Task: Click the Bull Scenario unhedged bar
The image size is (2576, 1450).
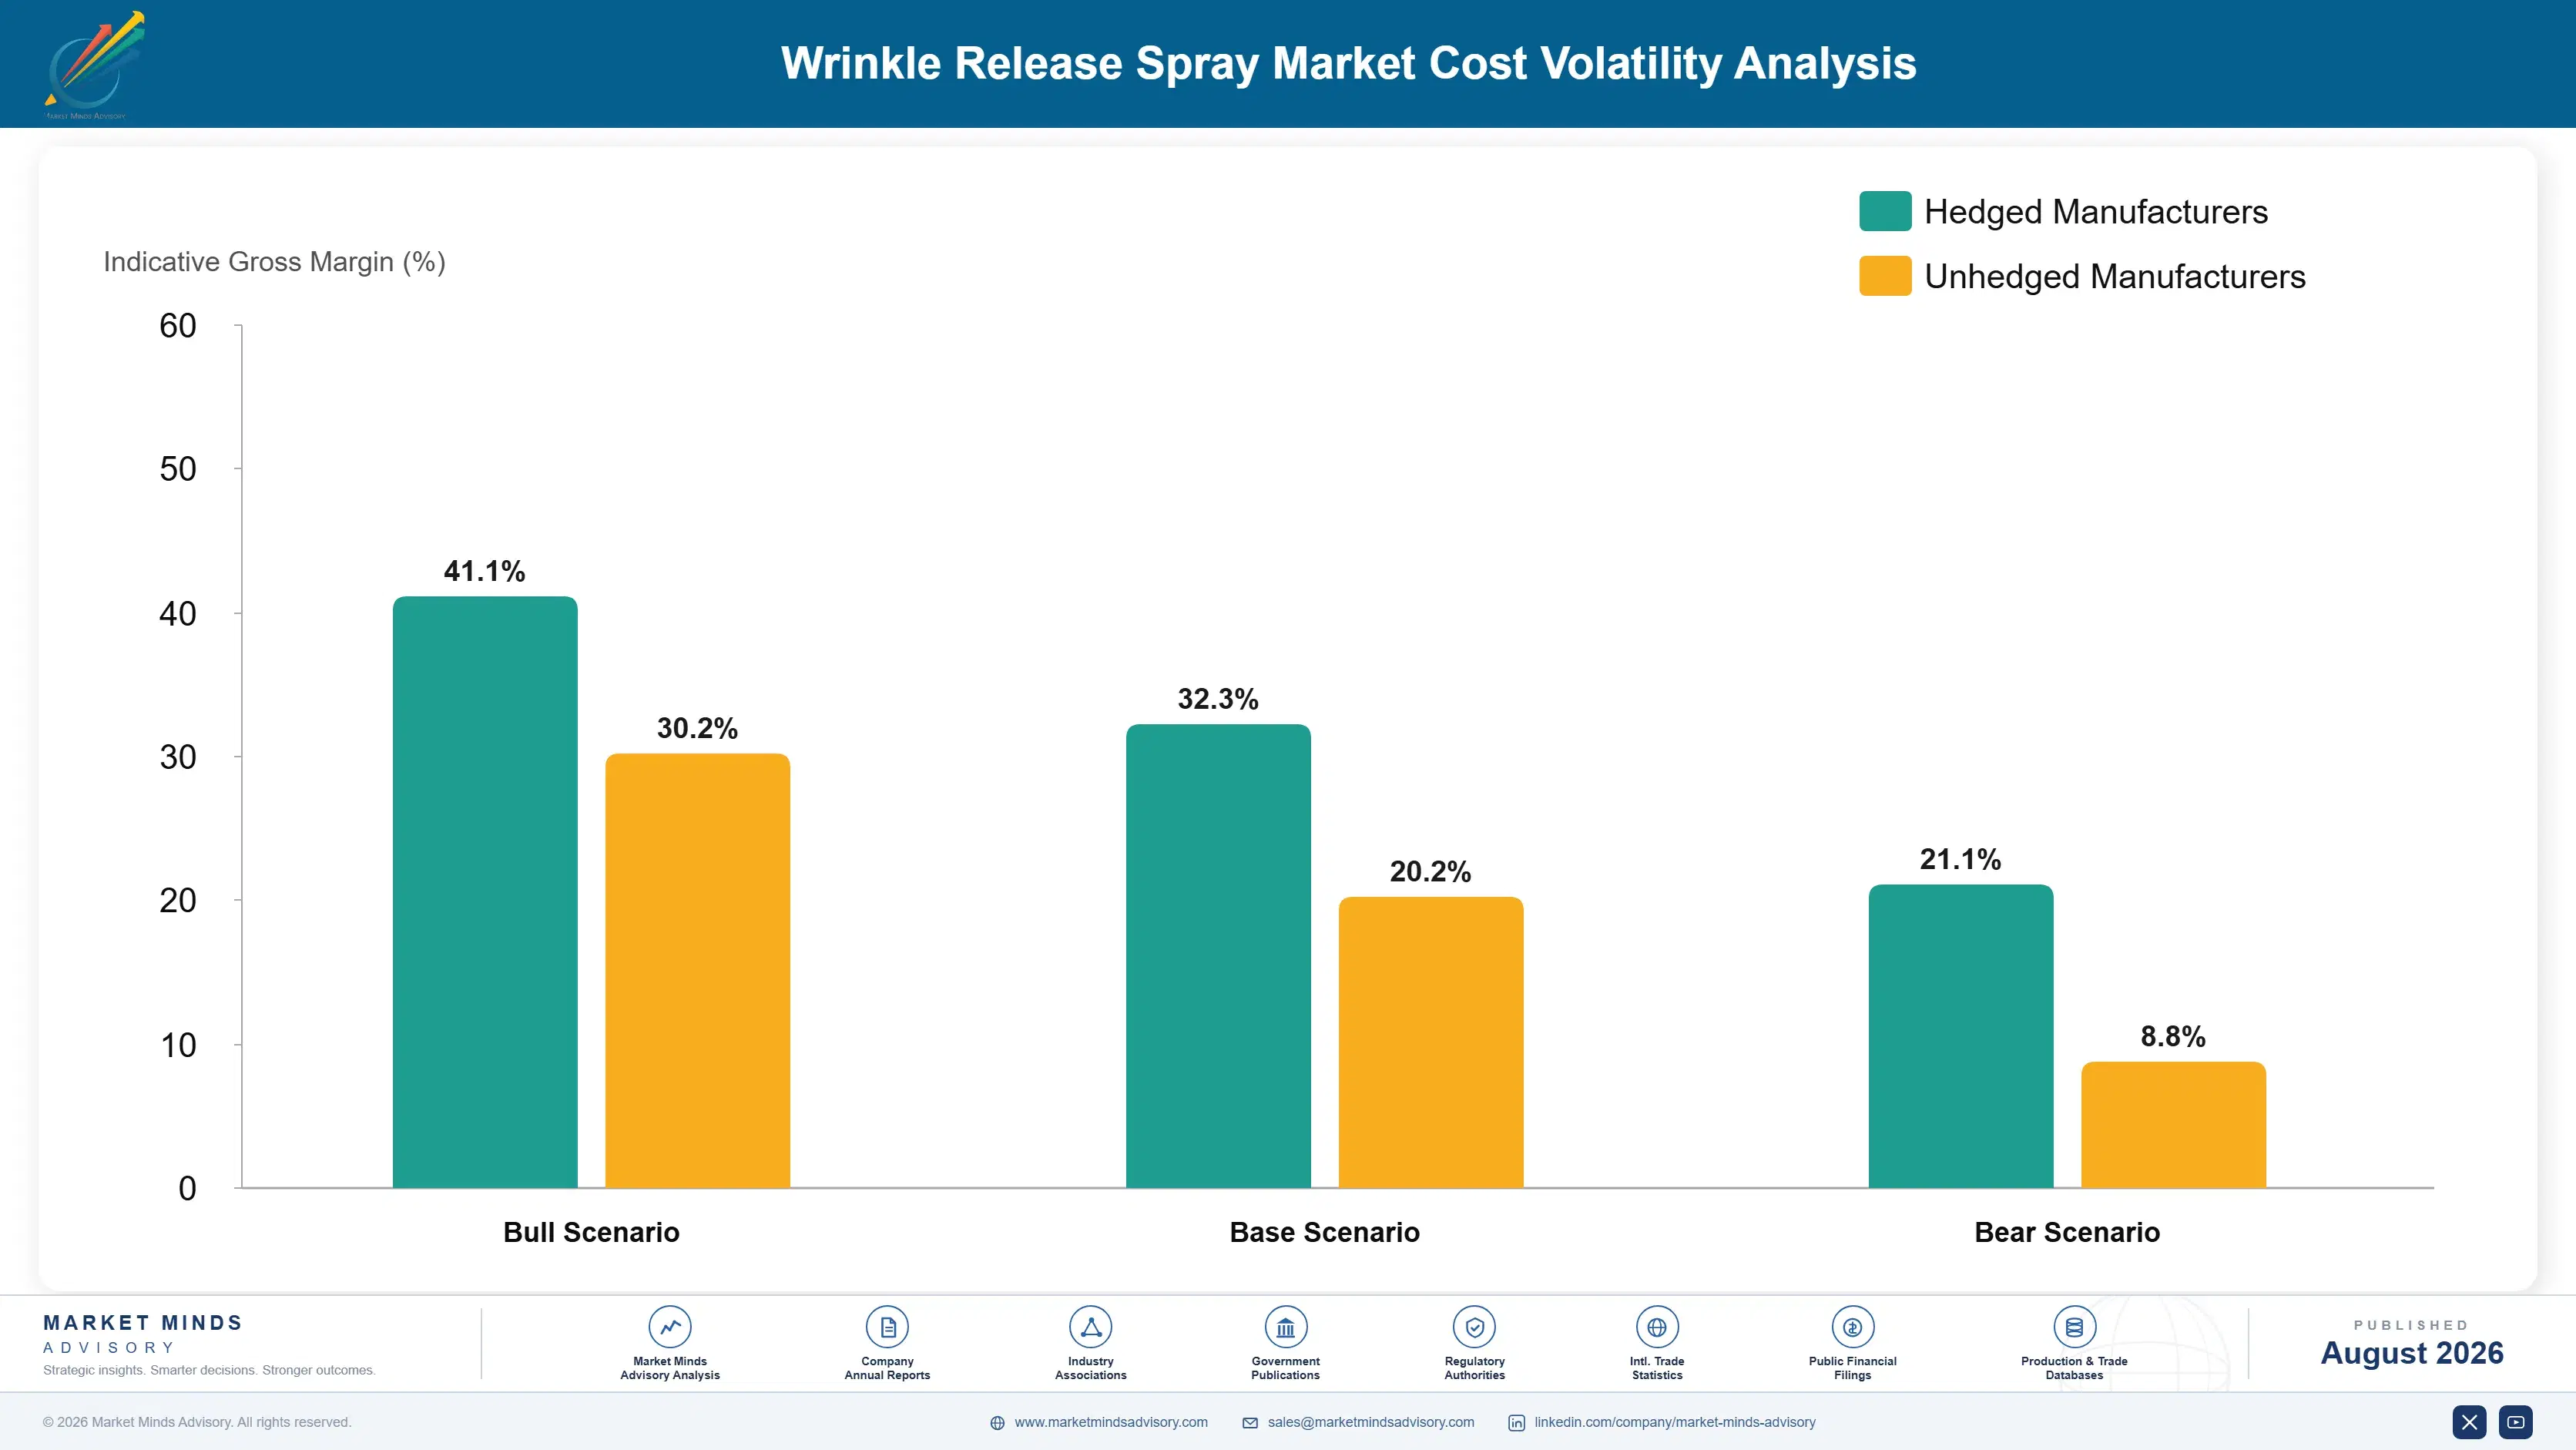Action: 698,970
